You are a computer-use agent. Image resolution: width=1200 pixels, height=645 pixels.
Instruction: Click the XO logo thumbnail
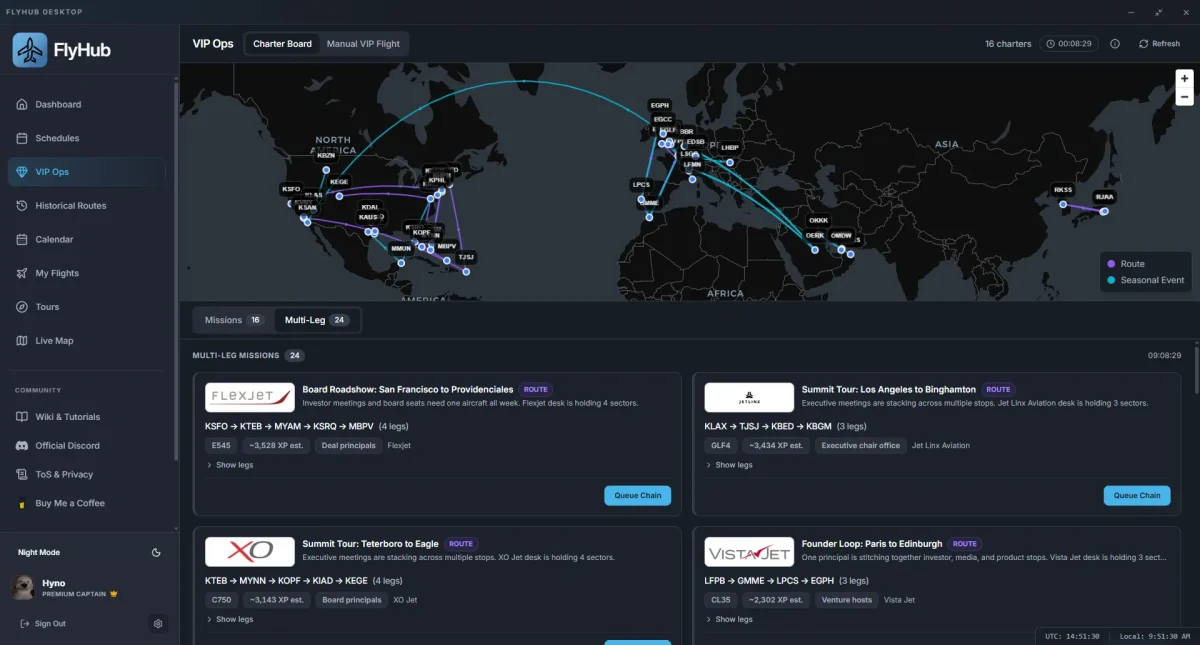(250, 552)
